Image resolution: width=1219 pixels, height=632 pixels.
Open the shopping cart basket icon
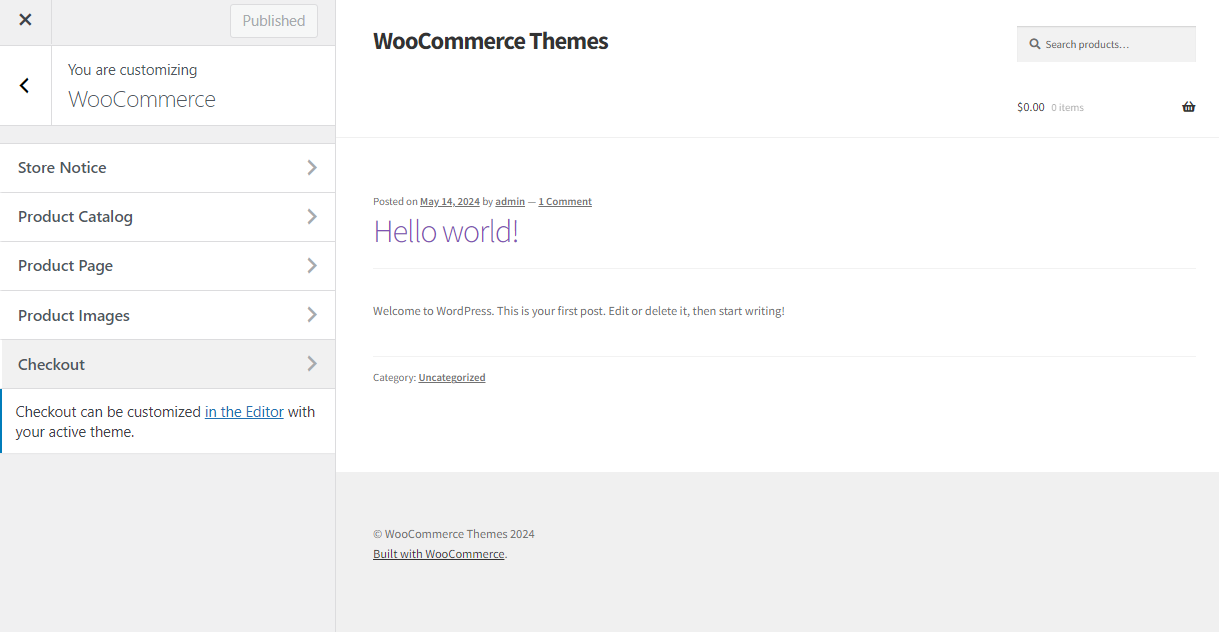pyautogui.click(x=1188, y=106)
